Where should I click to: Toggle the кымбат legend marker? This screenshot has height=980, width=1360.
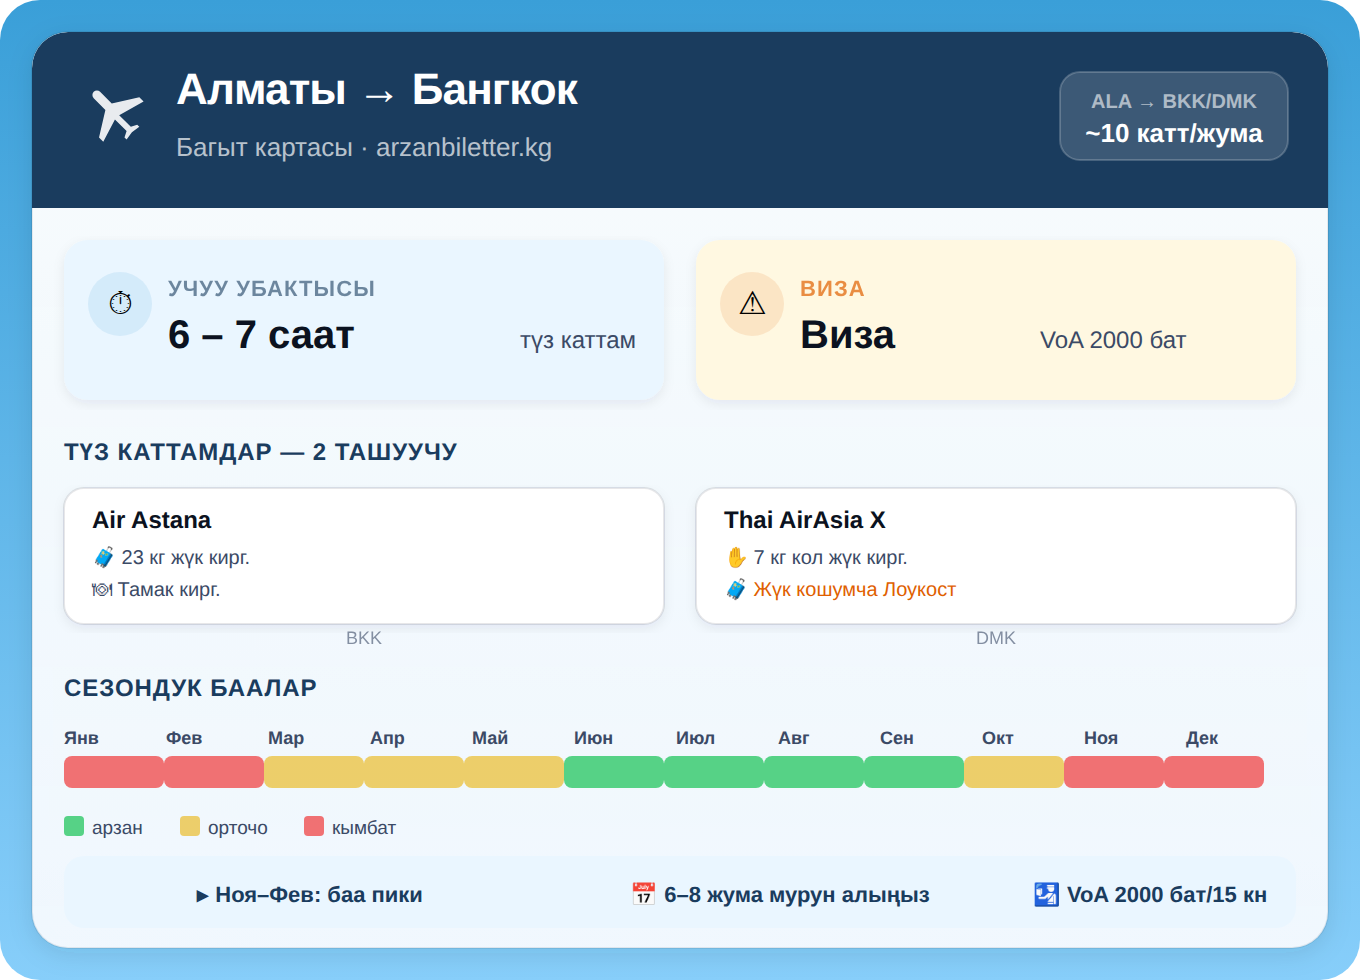[x=314, y=826]
